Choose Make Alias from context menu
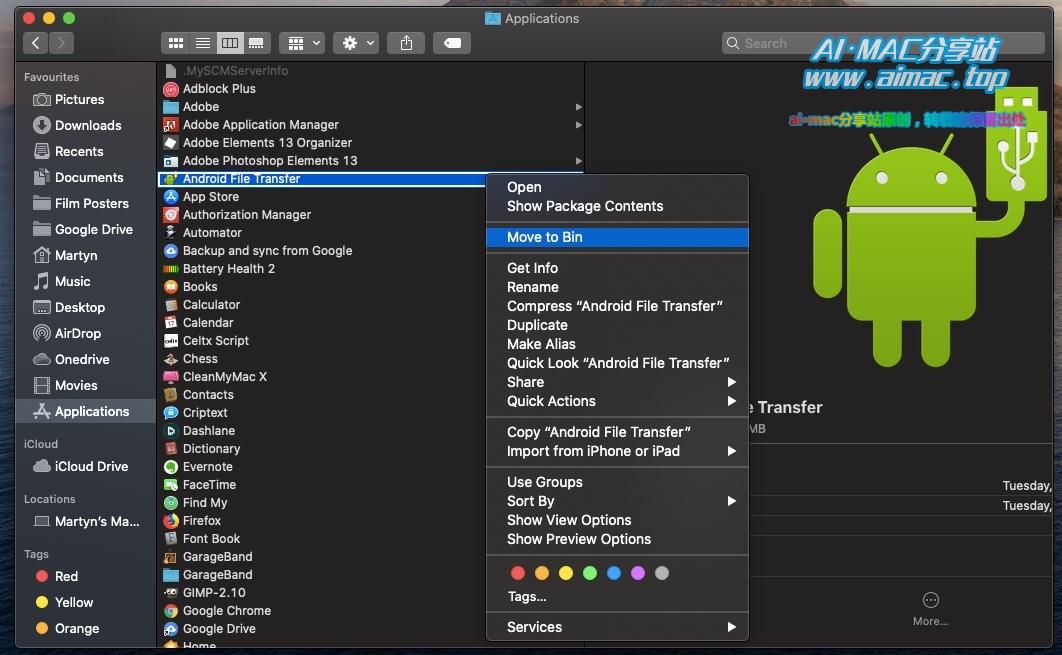Viewport: 1062px width, 655px height. coord(617,344)
